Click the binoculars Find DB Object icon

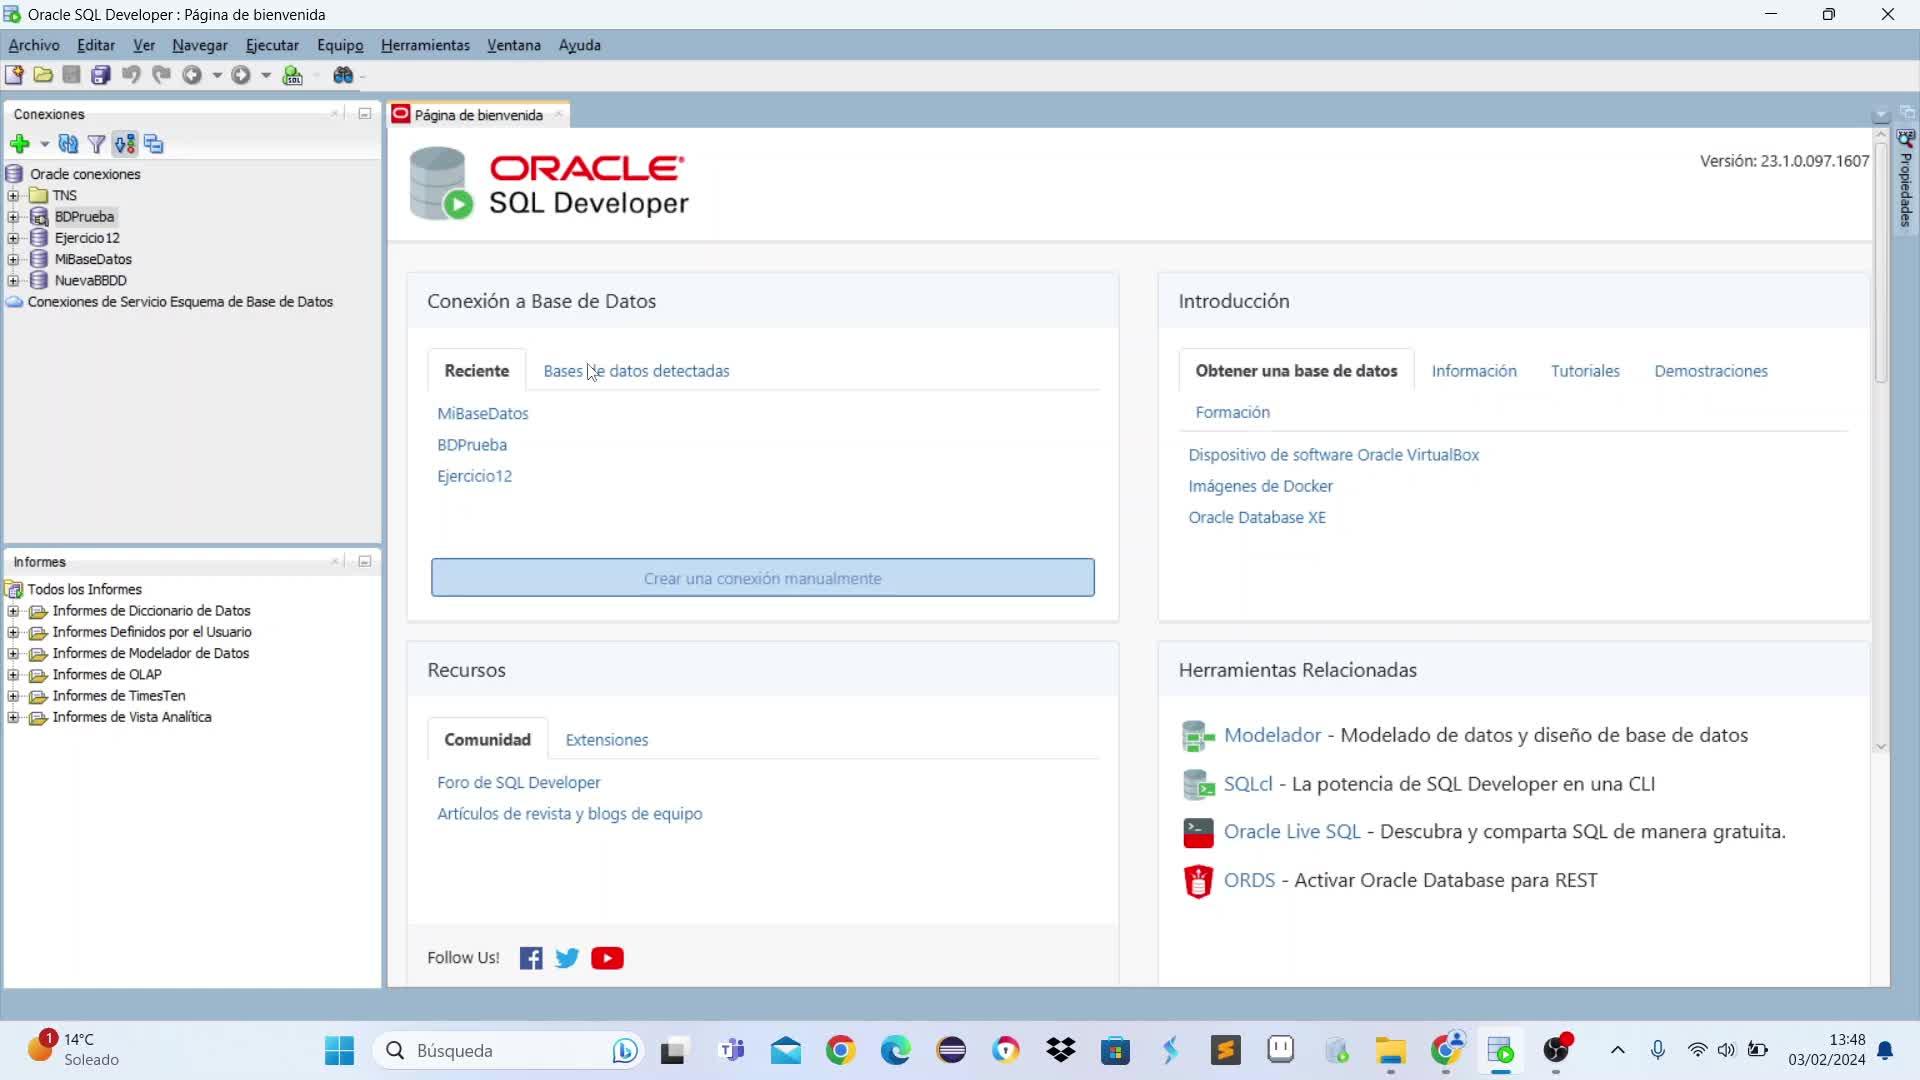coord(343,75)
